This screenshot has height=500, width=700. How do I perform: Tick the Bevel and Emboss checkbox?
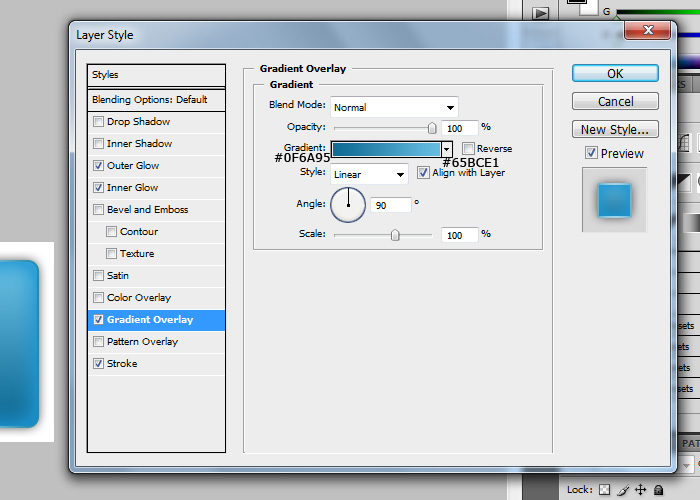tap(98, 209)
